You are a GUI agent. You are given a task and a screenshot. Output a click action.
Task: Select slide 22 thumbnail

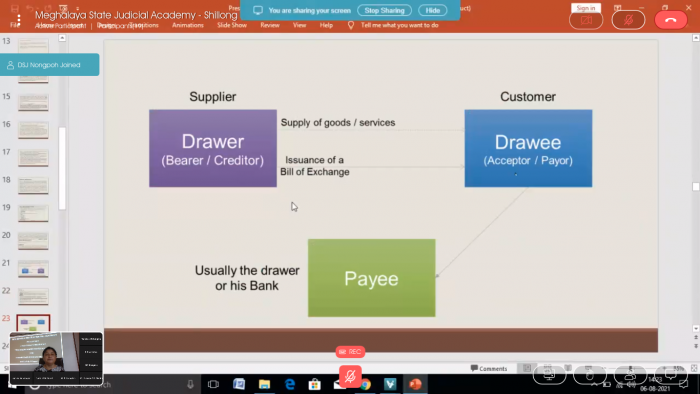click(x=33, y=297)
